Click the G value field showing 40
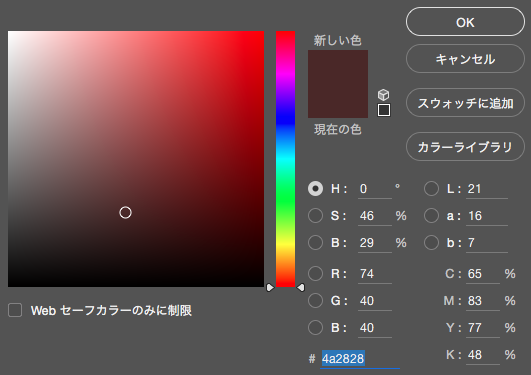 (375, 301)
